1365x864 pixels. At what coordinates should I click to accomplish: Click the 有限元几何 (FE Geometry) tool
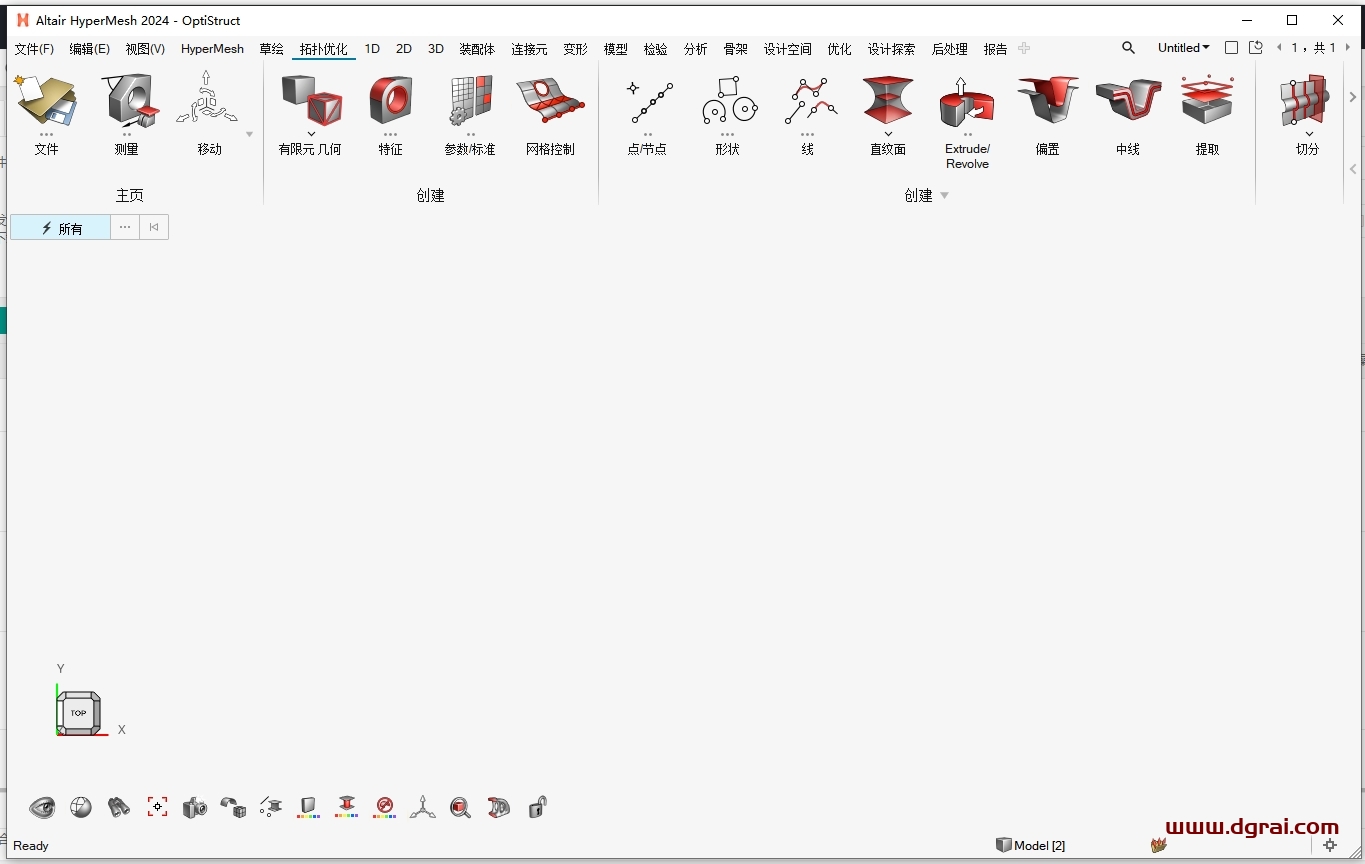[310, 100]
